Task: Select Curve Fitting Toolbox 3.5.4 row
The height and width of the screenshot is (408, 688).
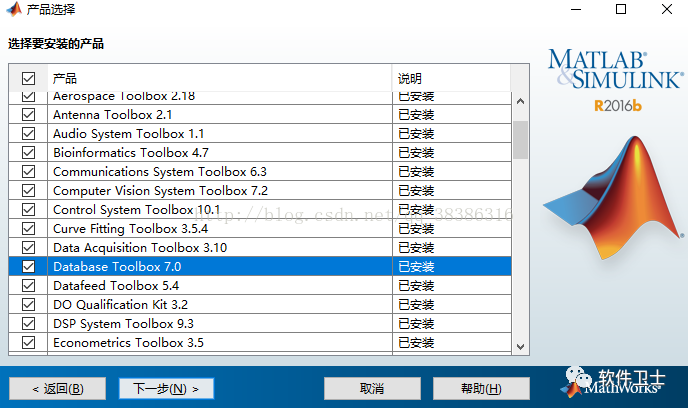Action: 260,229
